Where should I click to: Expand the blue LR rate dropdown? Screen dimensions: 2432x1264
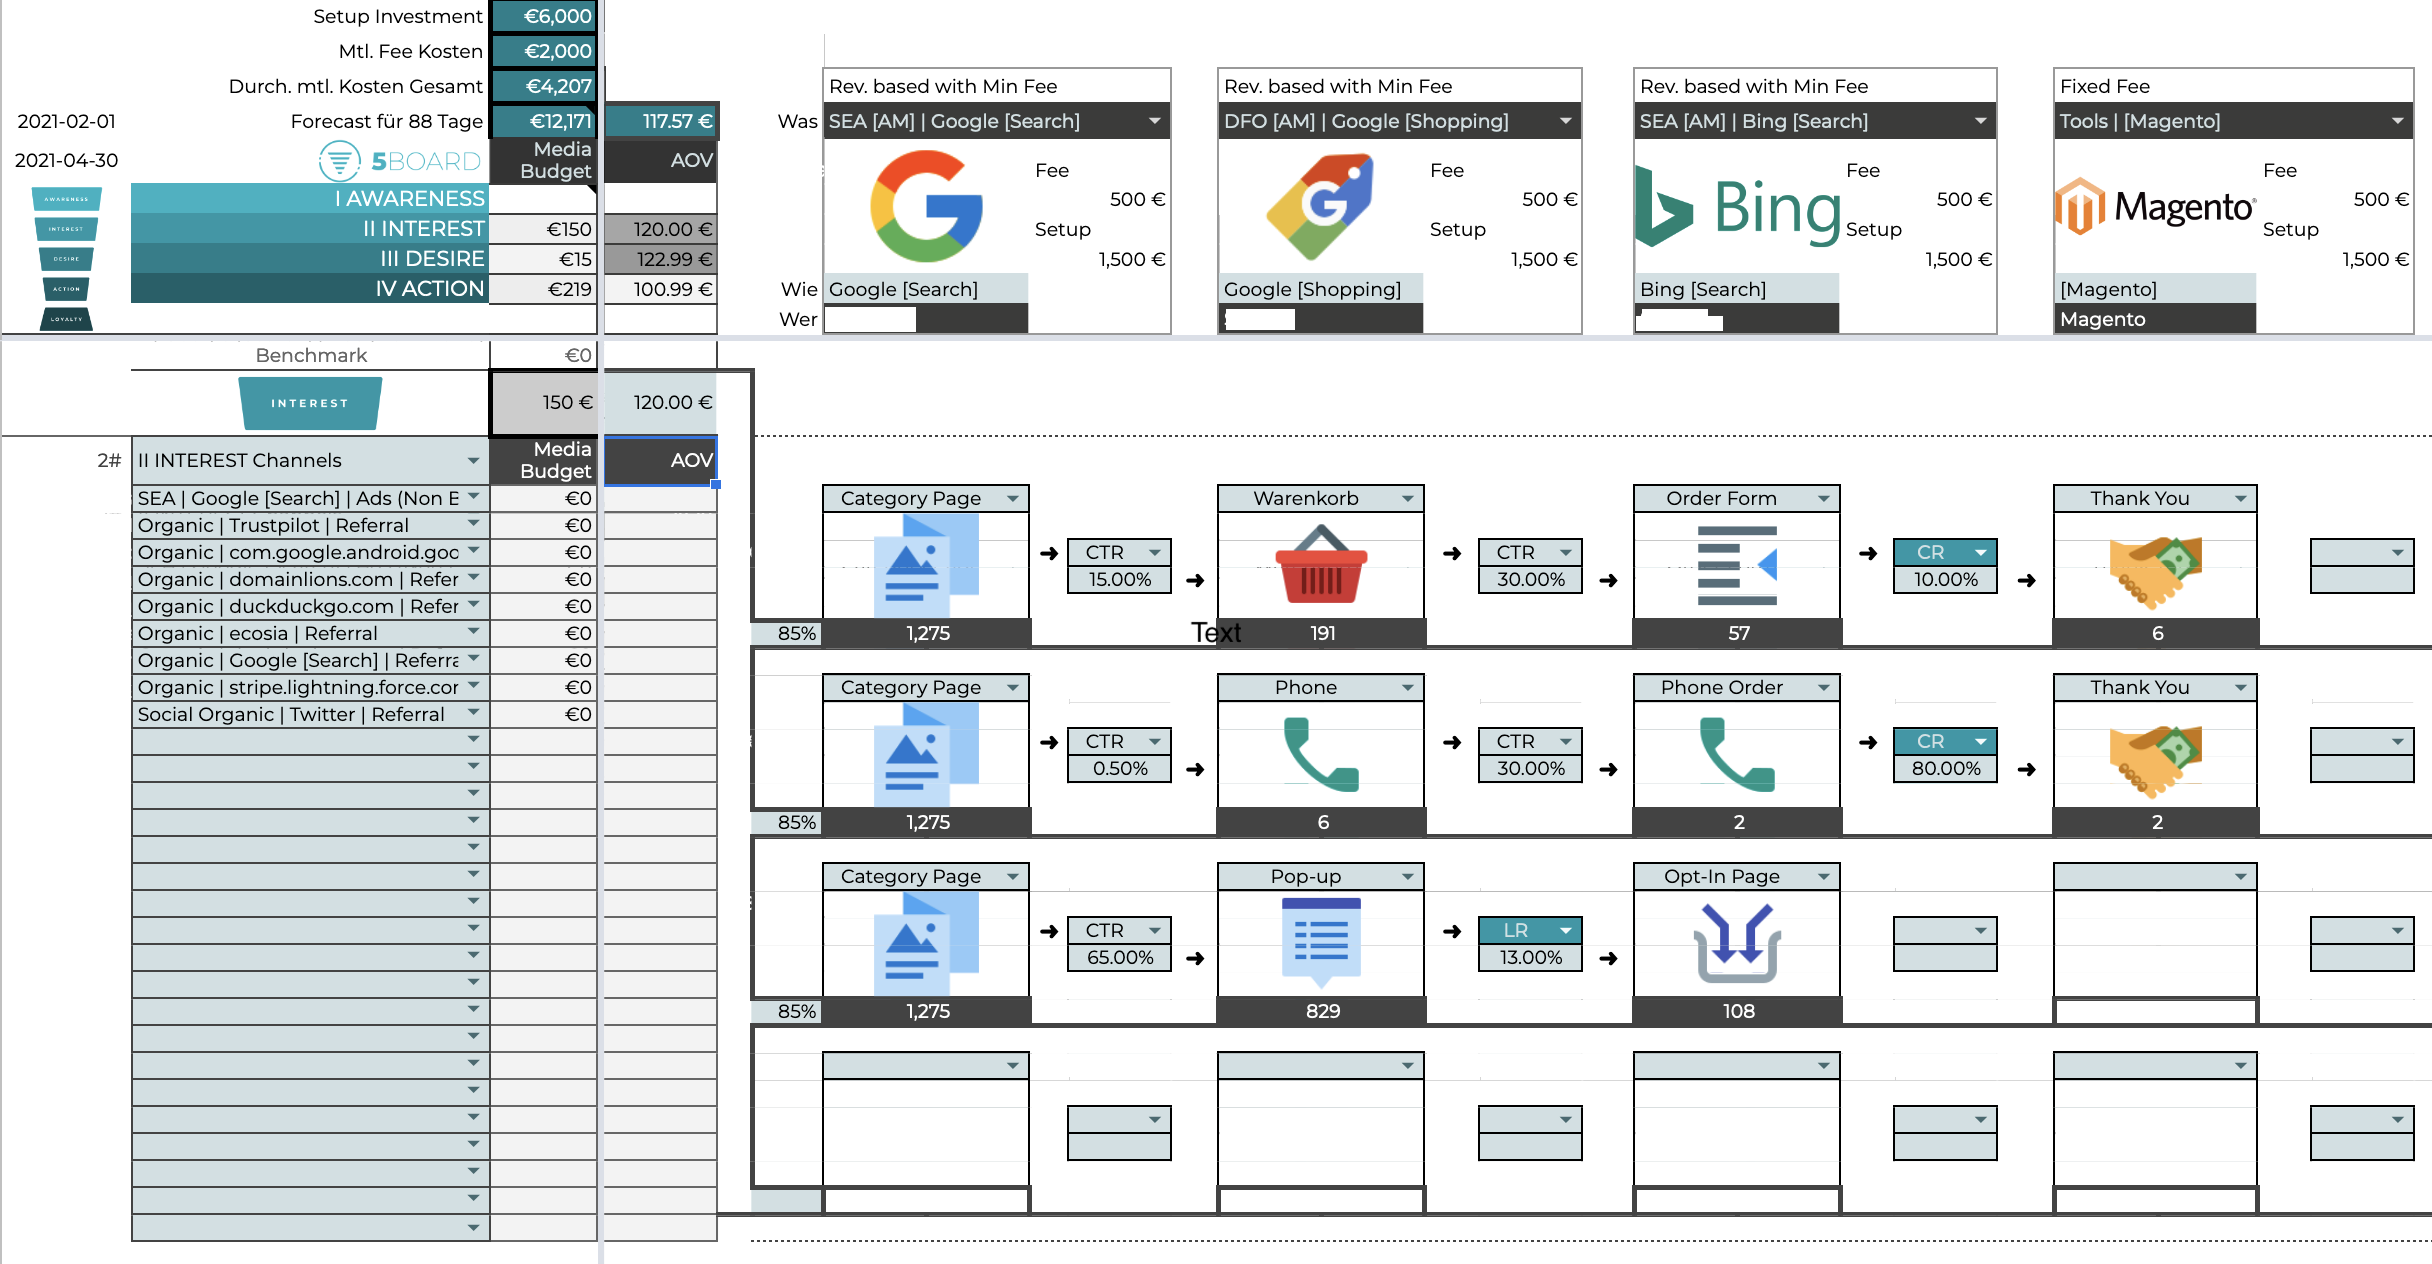click(x=1565, y=930)
